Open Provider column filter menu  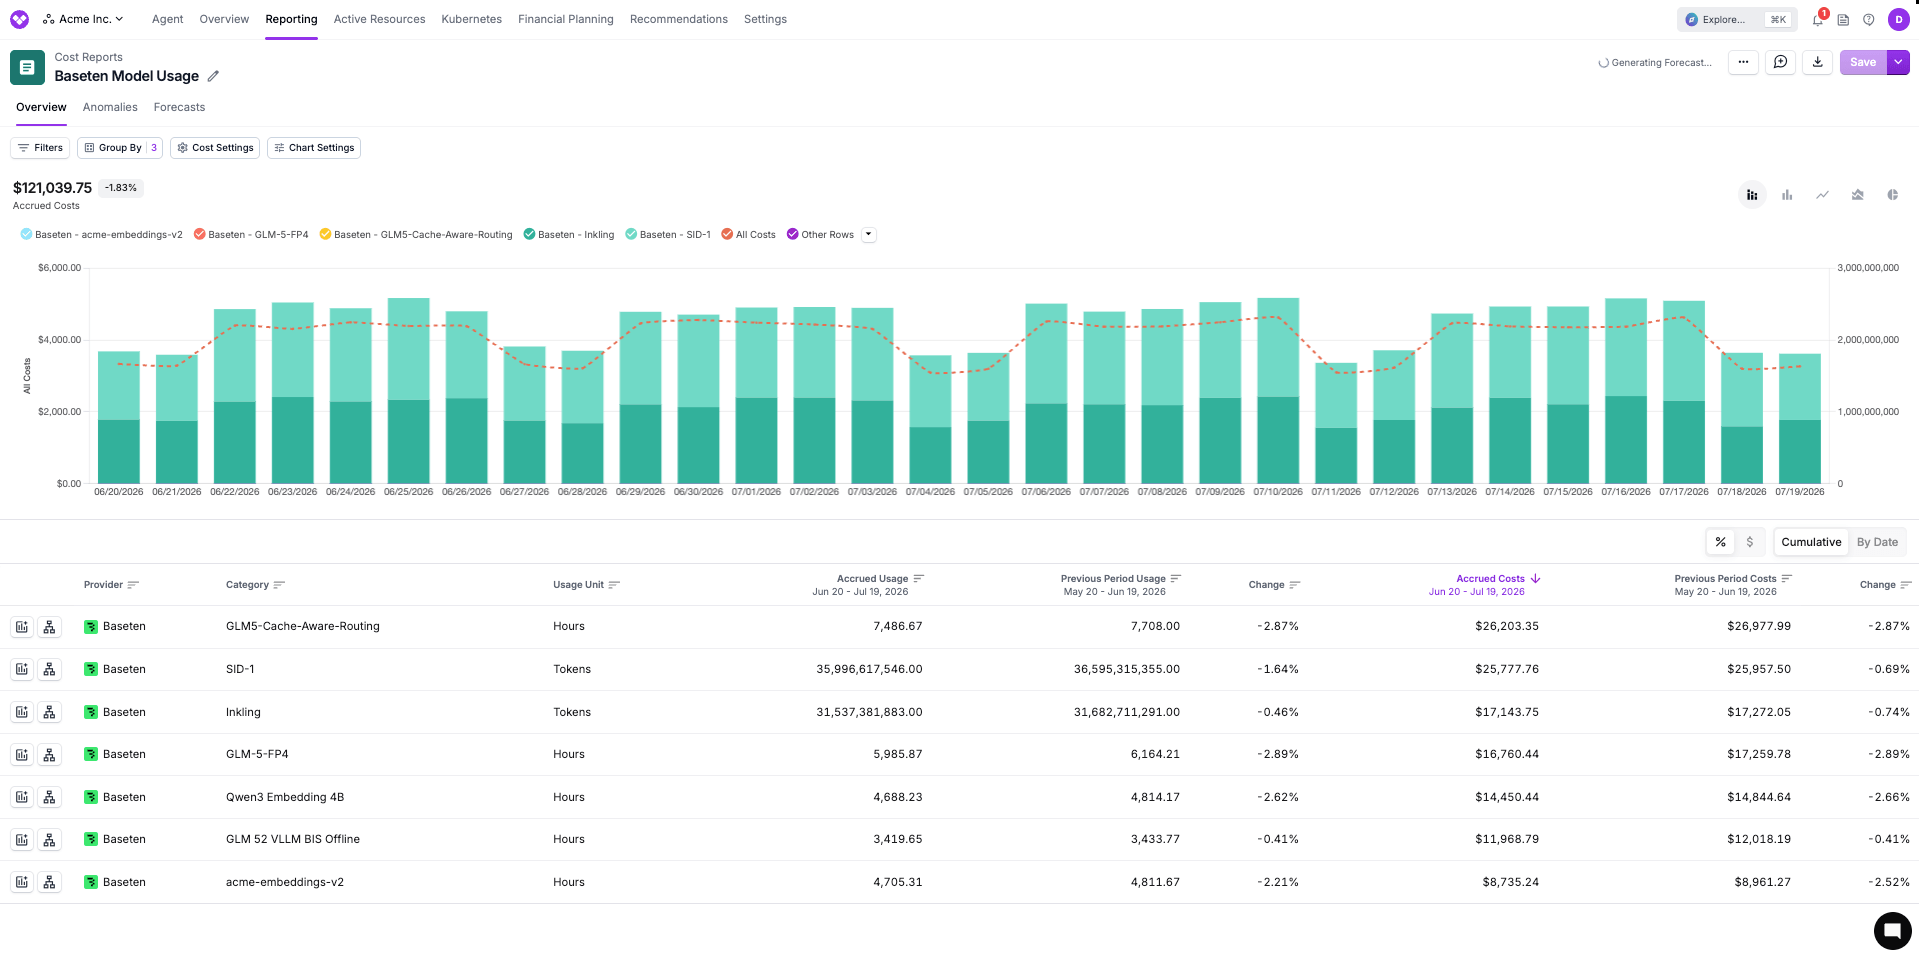(x=133, y=585)
